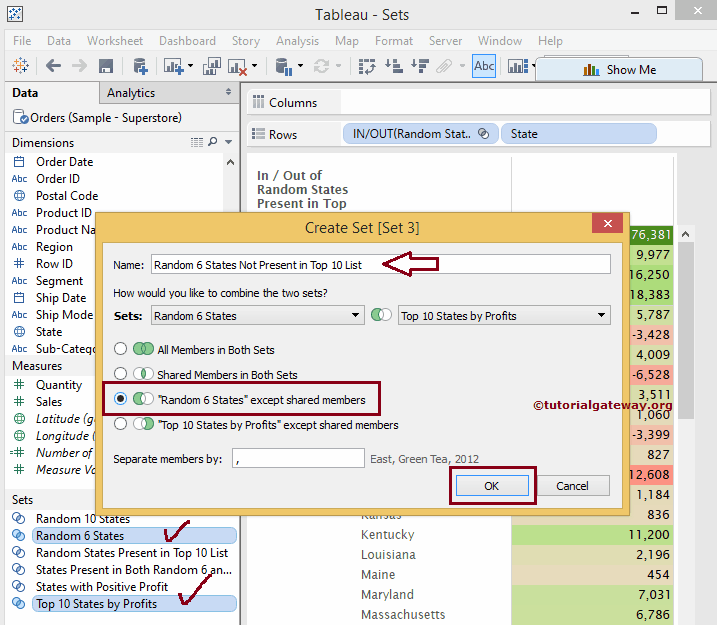Image resolution: width=717 pixels, height=625 pixels.
Task: Select 'All Members in Both Sets' option
Action: [x=121, y=350]
